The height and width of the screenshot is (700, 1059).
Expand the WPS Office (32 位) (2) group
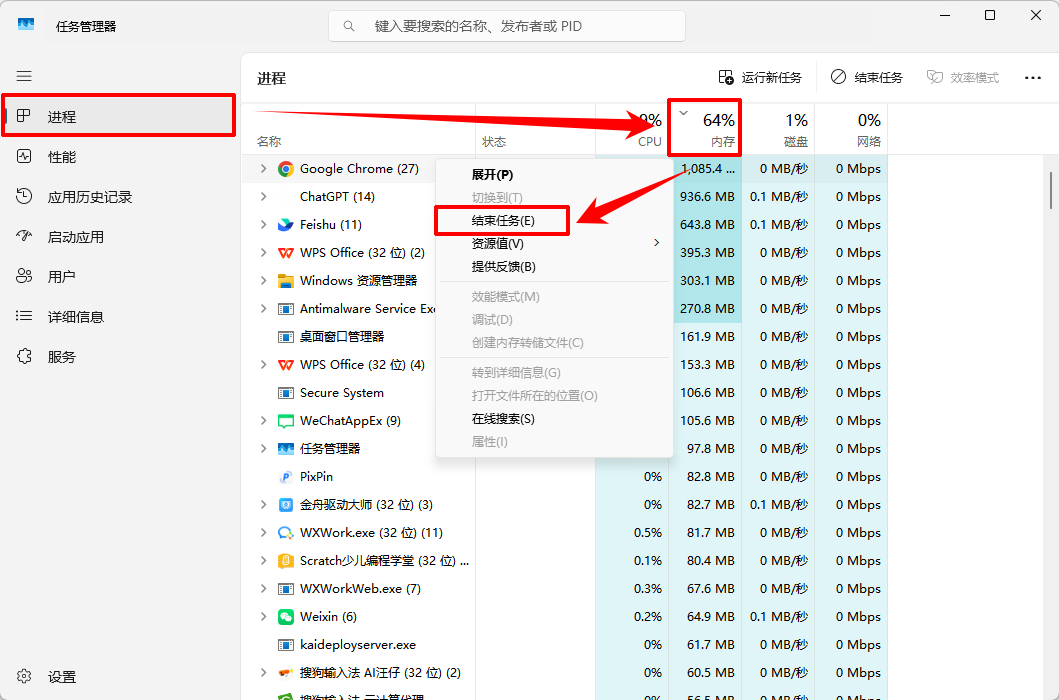263,253
